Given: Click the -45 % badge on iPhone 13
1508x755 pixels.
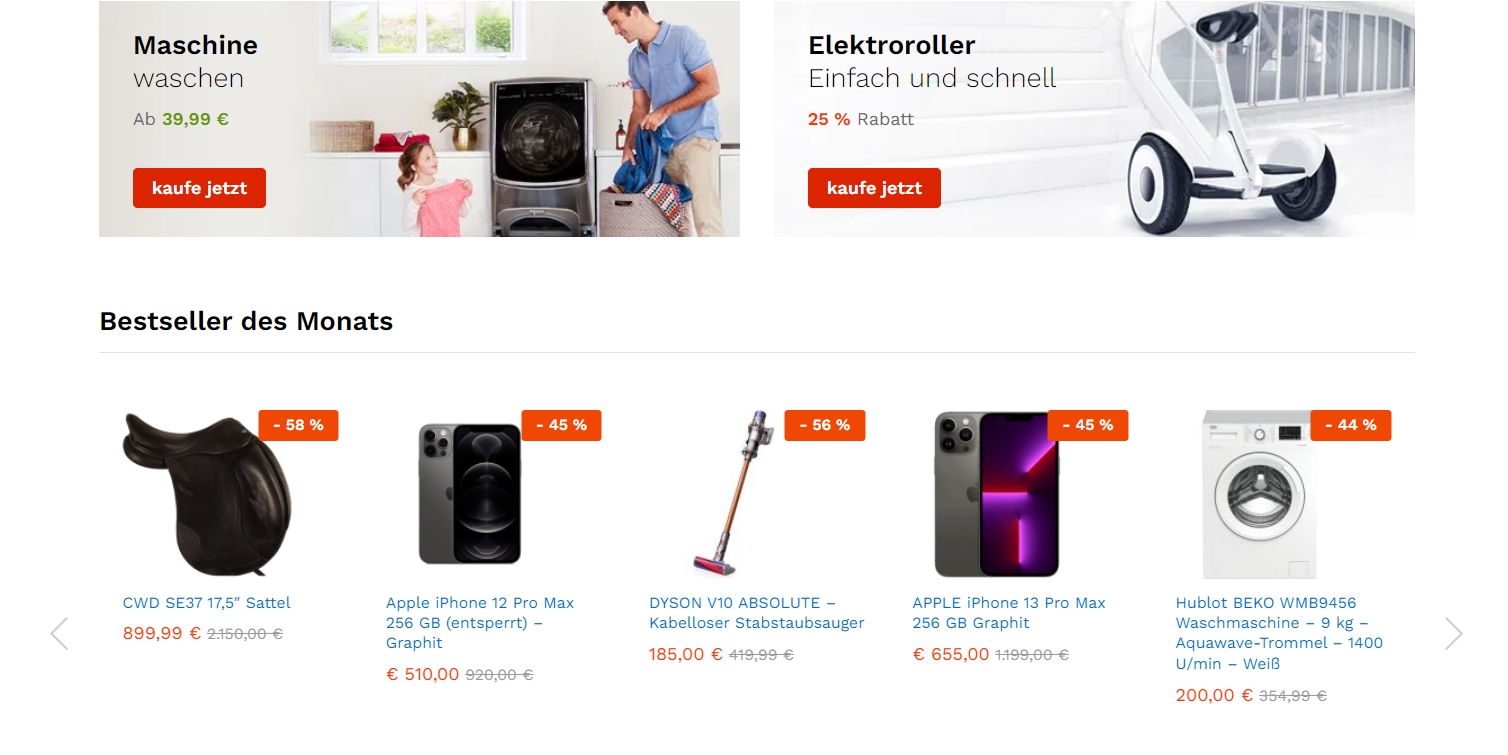Looking at the screenshot, I should click(1088, 425).
